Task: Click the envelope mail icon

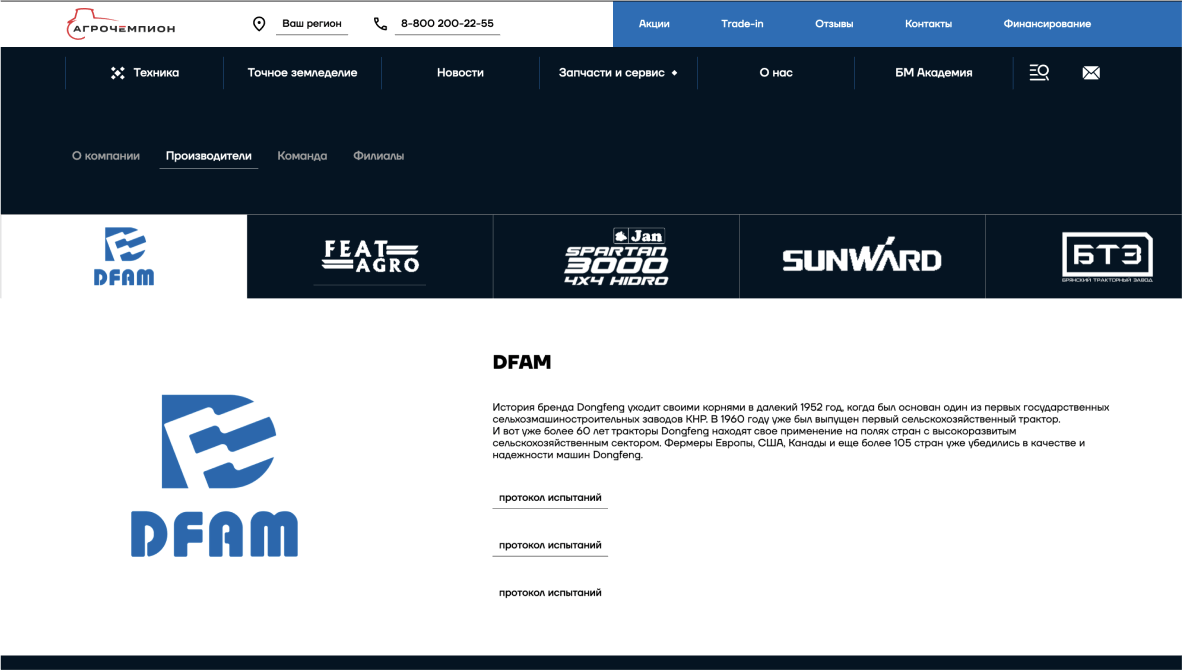Action: click(1091, 73)
